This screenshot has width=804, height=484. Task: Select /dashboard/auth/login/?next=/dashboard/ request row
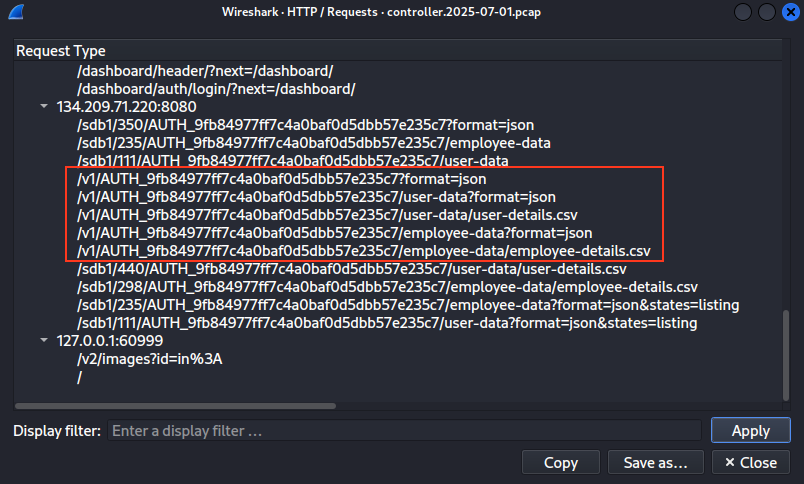click(216, 89)
